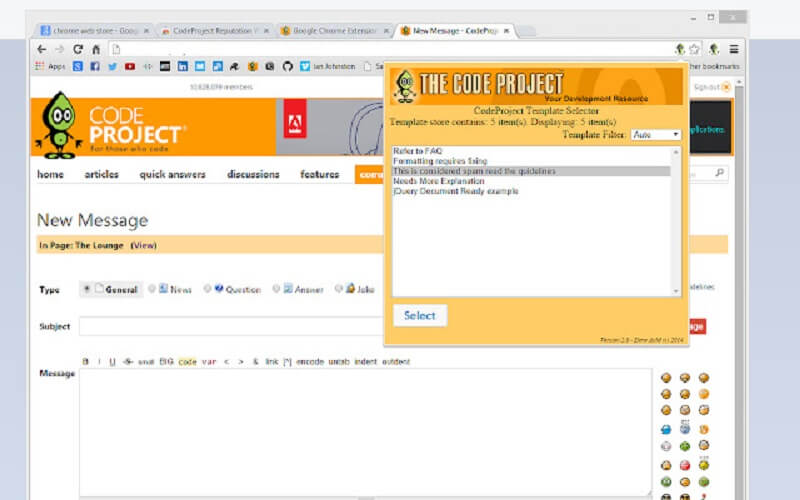Select the Question message type

click(x=208, y=289)
